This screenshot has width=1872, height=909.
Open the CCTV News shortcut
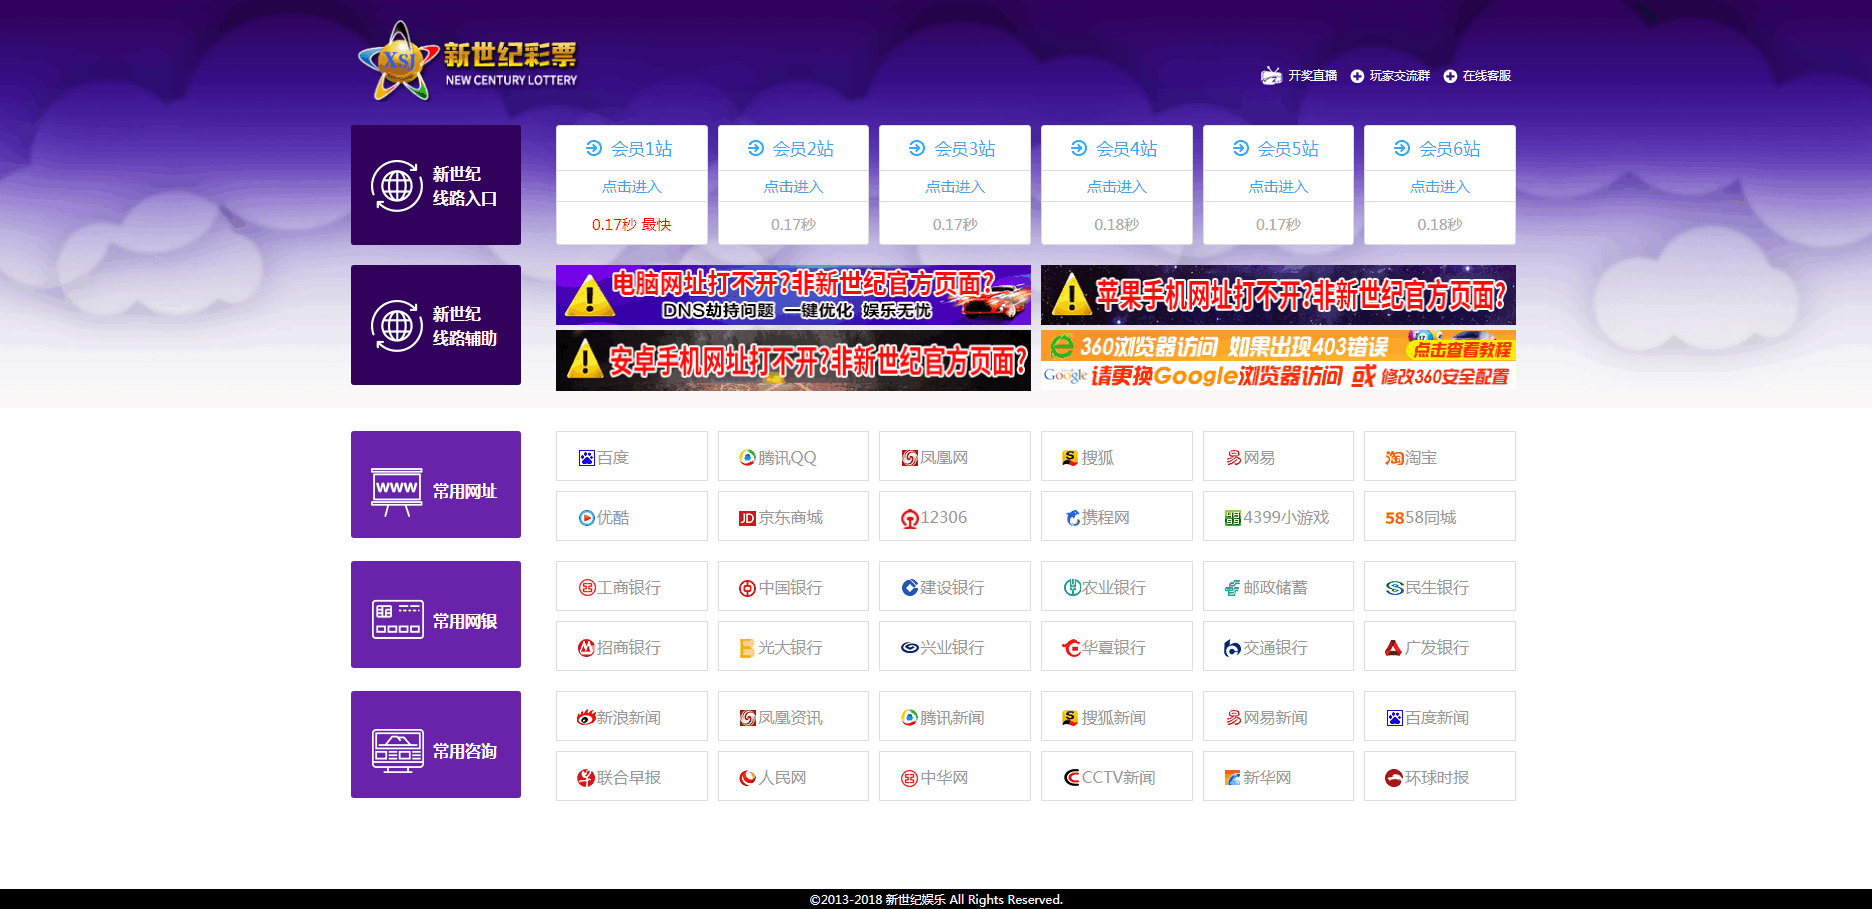point(1116,776)
